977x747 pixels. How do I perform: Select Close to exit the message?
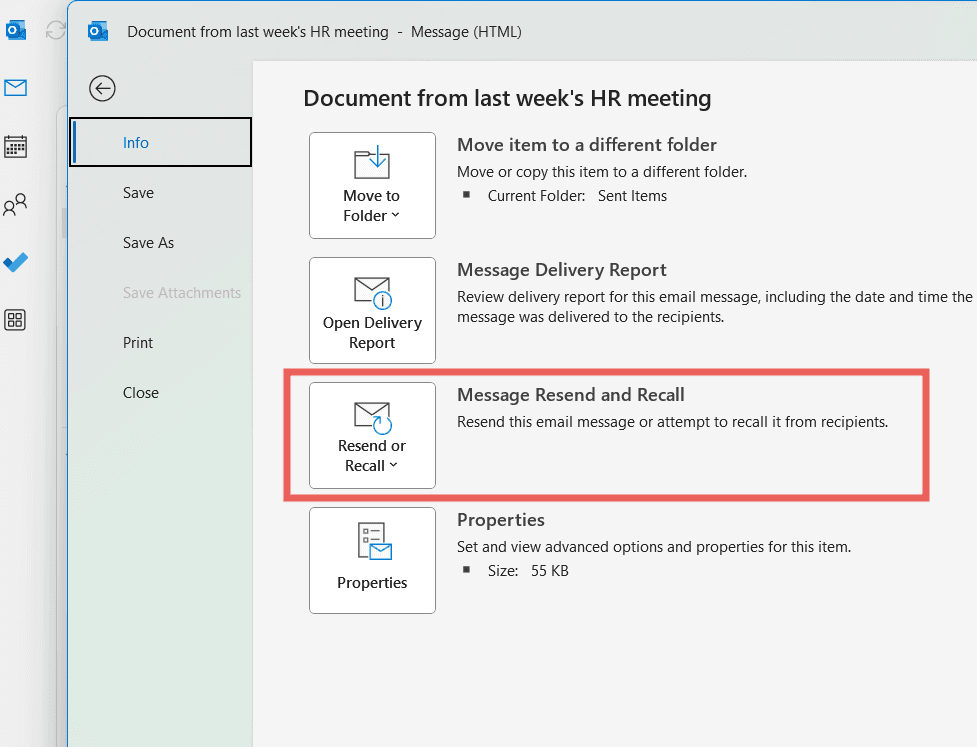click(x=140, y=392)
